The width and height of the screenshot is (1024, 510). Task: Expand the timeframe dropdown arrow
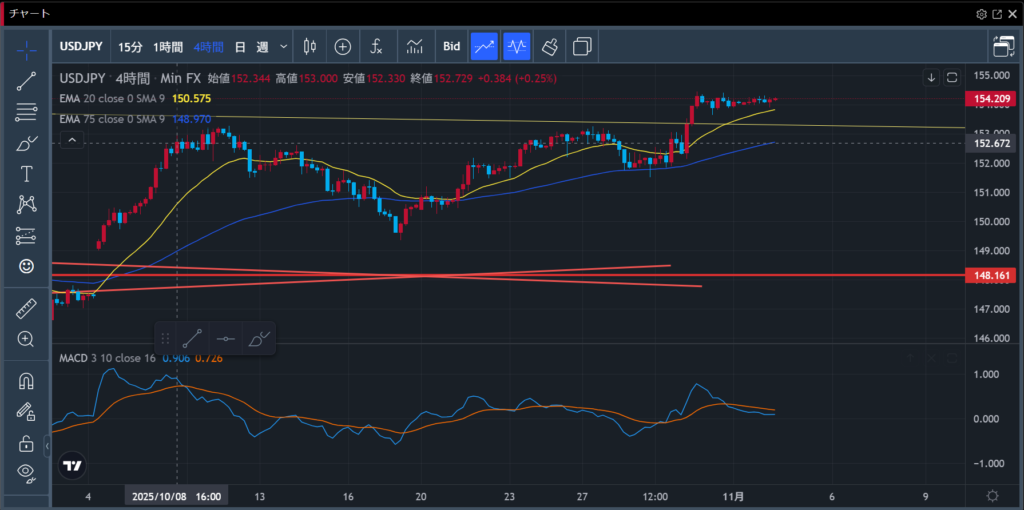pos(285,46)
